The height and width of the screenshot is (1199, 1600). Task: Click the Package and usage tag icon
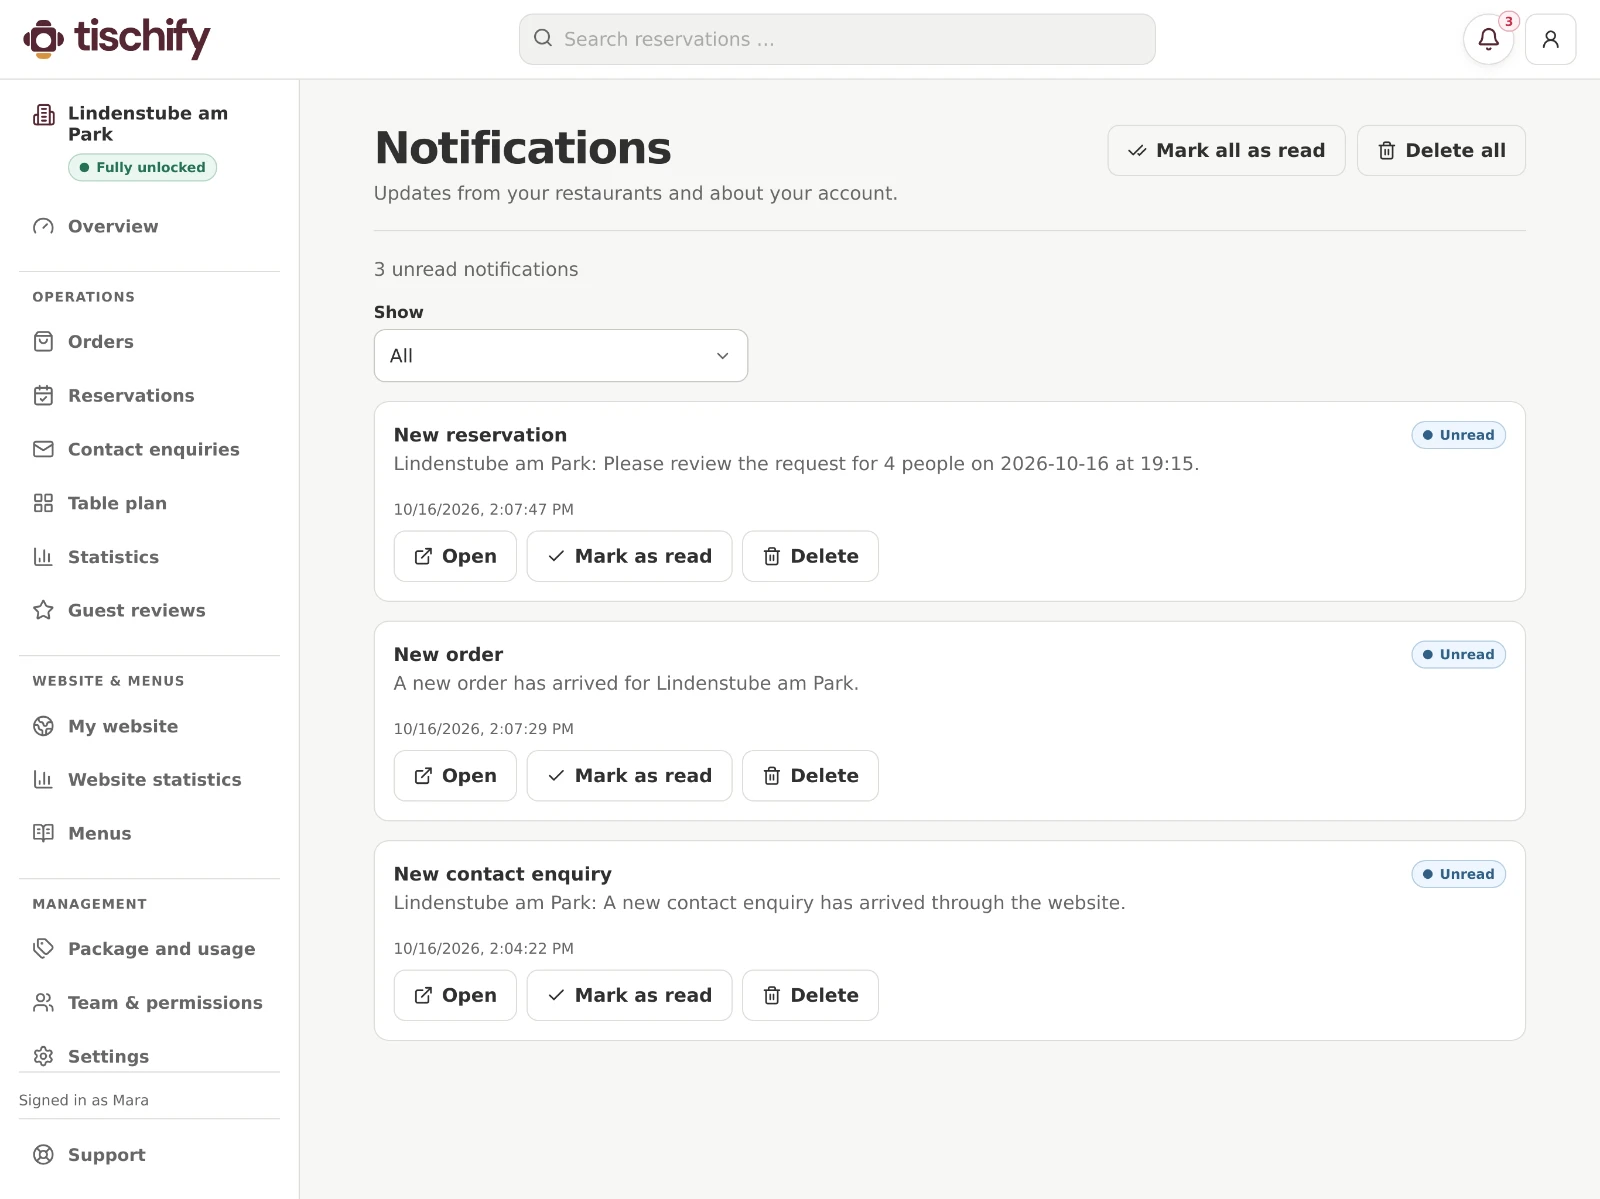43,949
